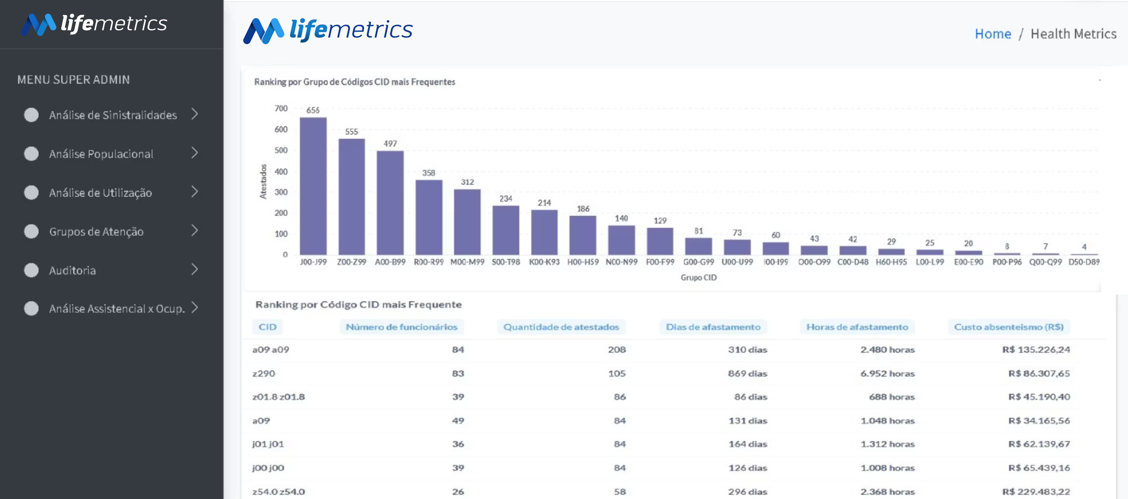Expand the Auditoria submenu chevron

(194, 270)
